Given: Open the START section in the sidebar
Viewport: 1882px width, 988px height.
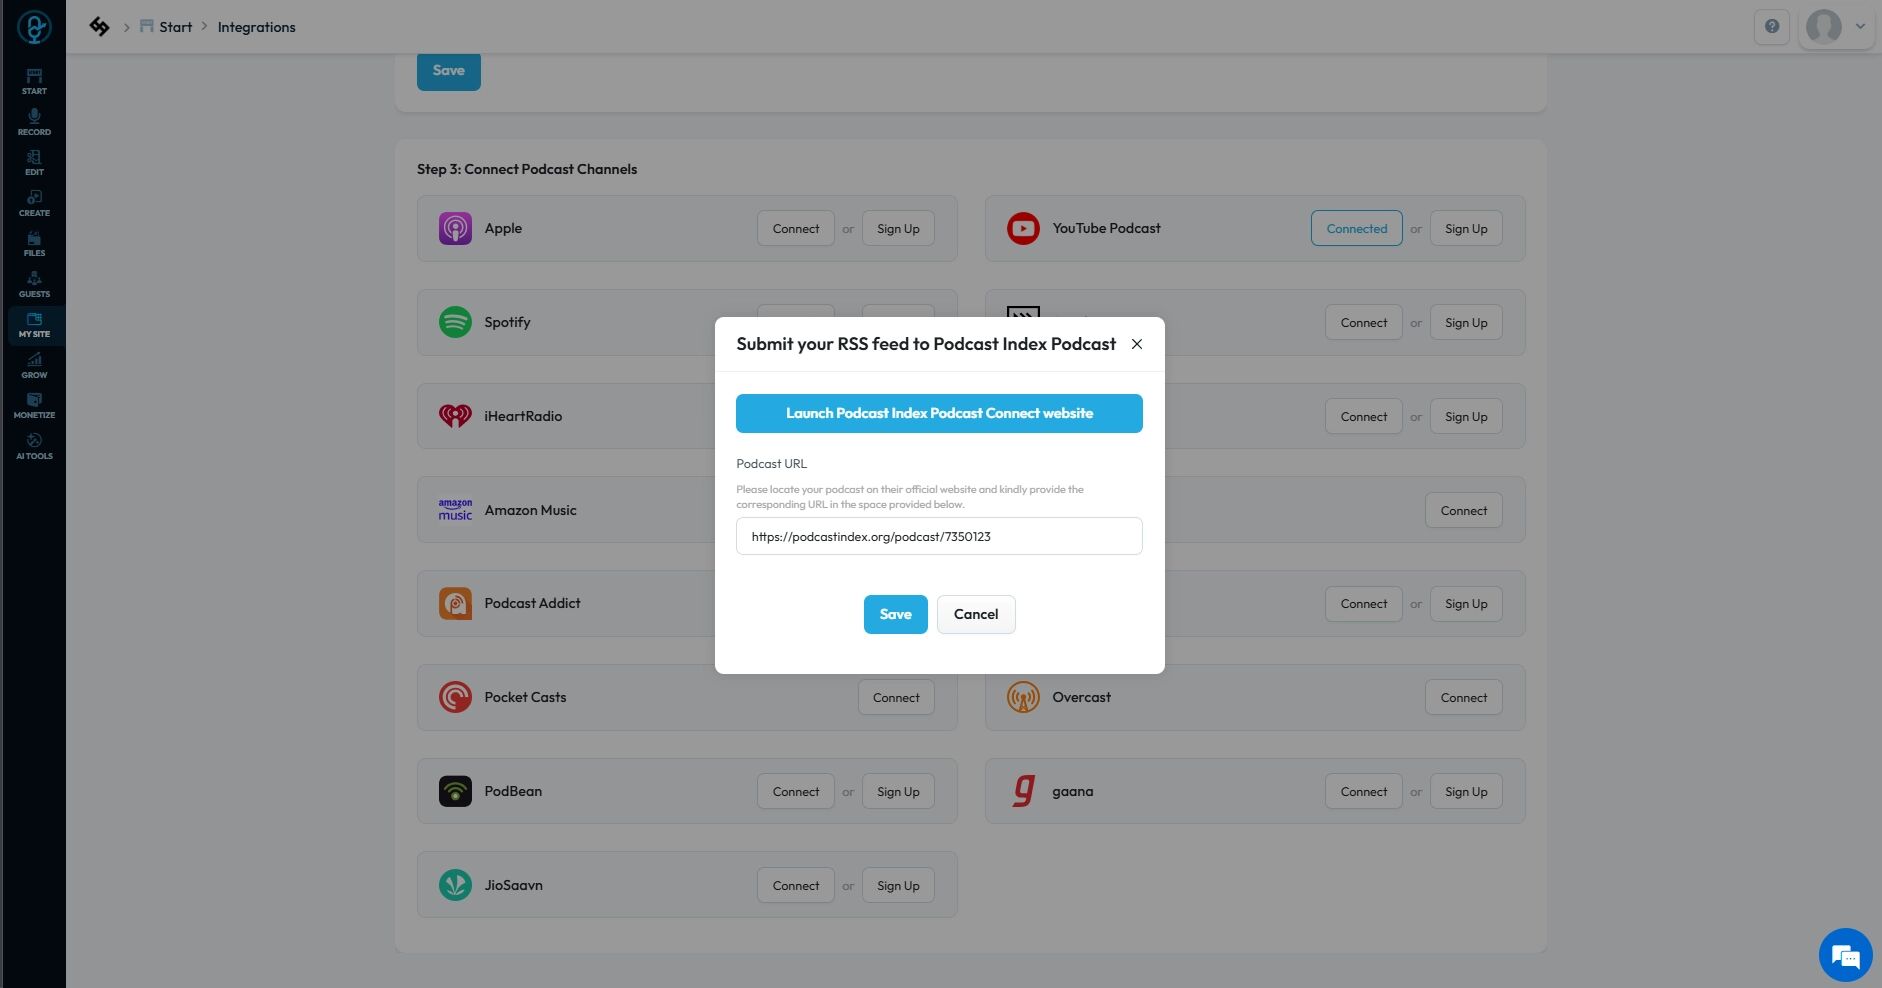Looking at the screenshot, I should (x=34, y=82).
